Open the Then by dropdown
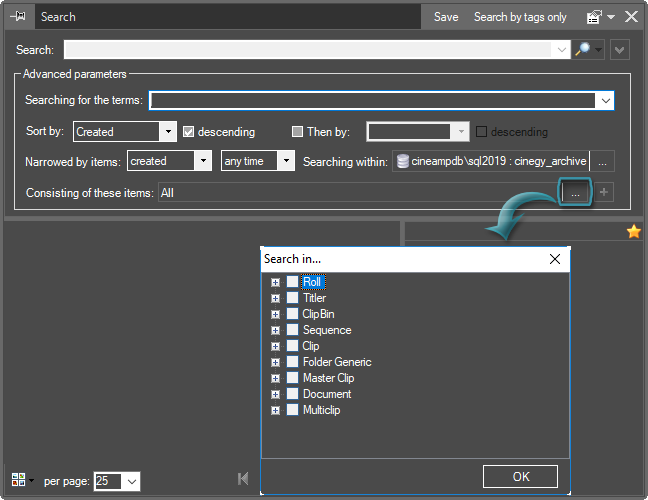The width and height of the screenshot is (648, 500). 461,131
